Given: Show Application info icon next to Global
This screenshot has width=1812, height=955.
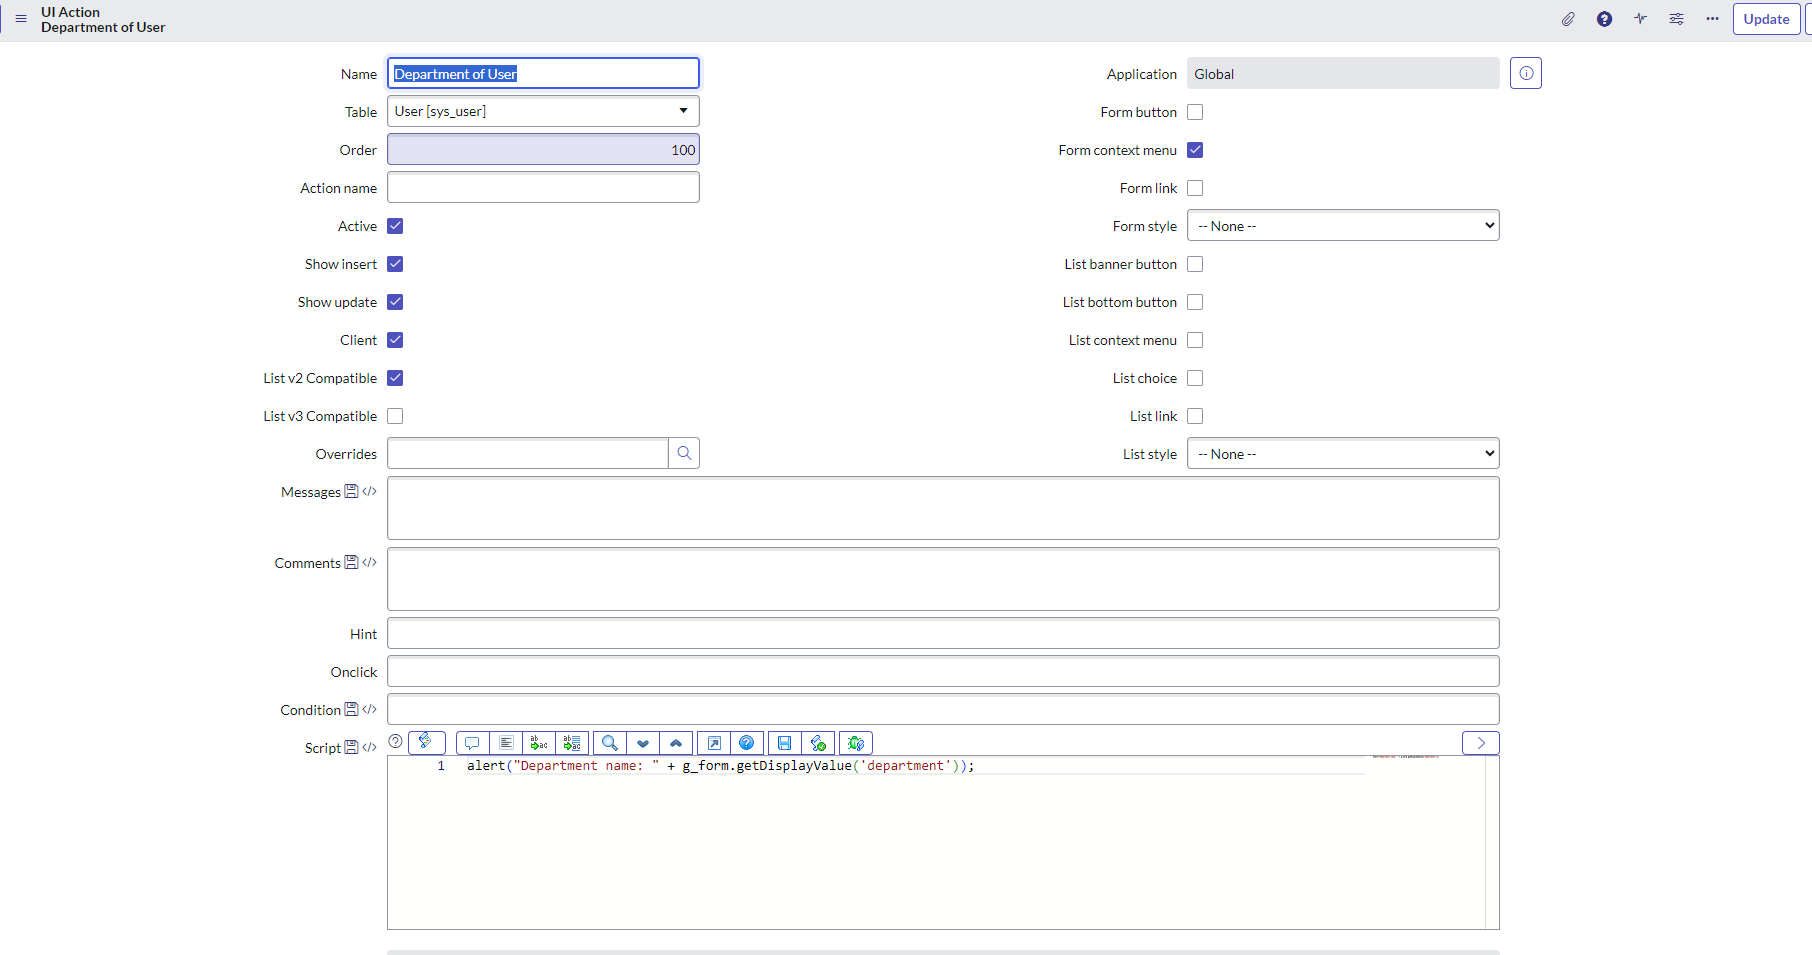Looking at the screenshot, I should click(1526, 73).
